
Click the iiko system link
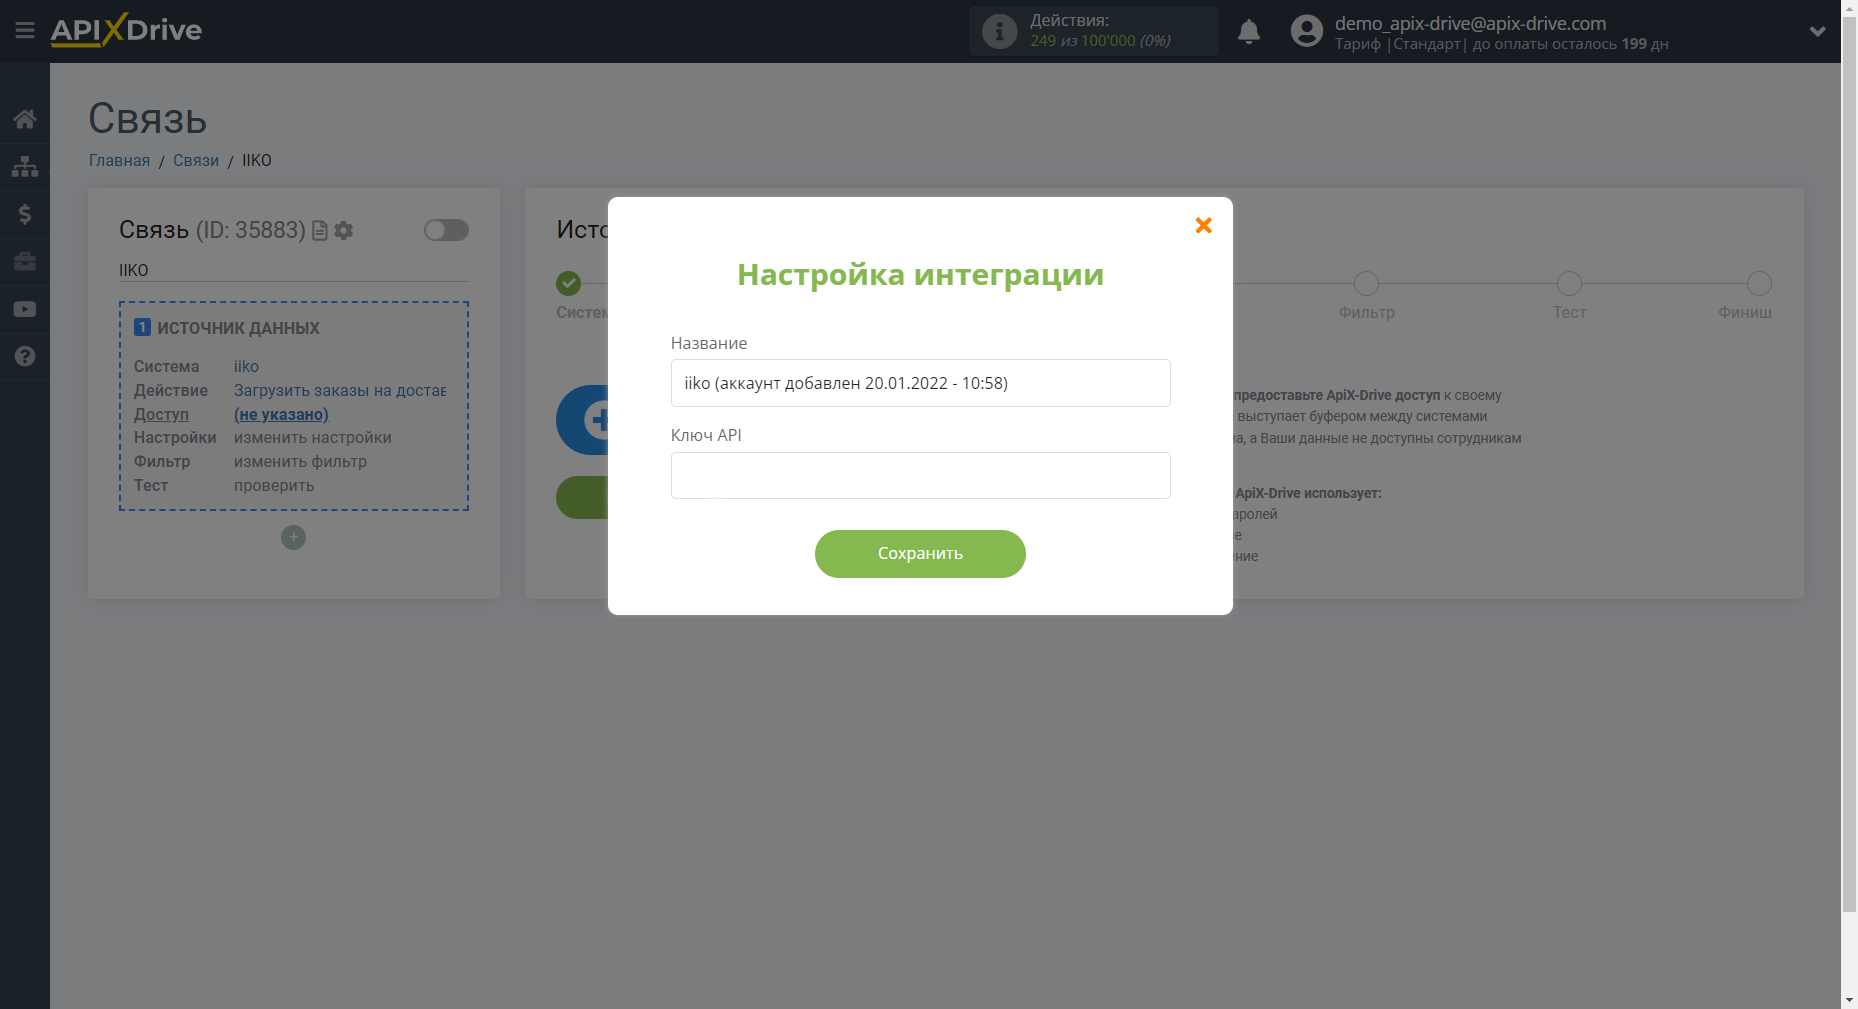[x=246, y=366]
